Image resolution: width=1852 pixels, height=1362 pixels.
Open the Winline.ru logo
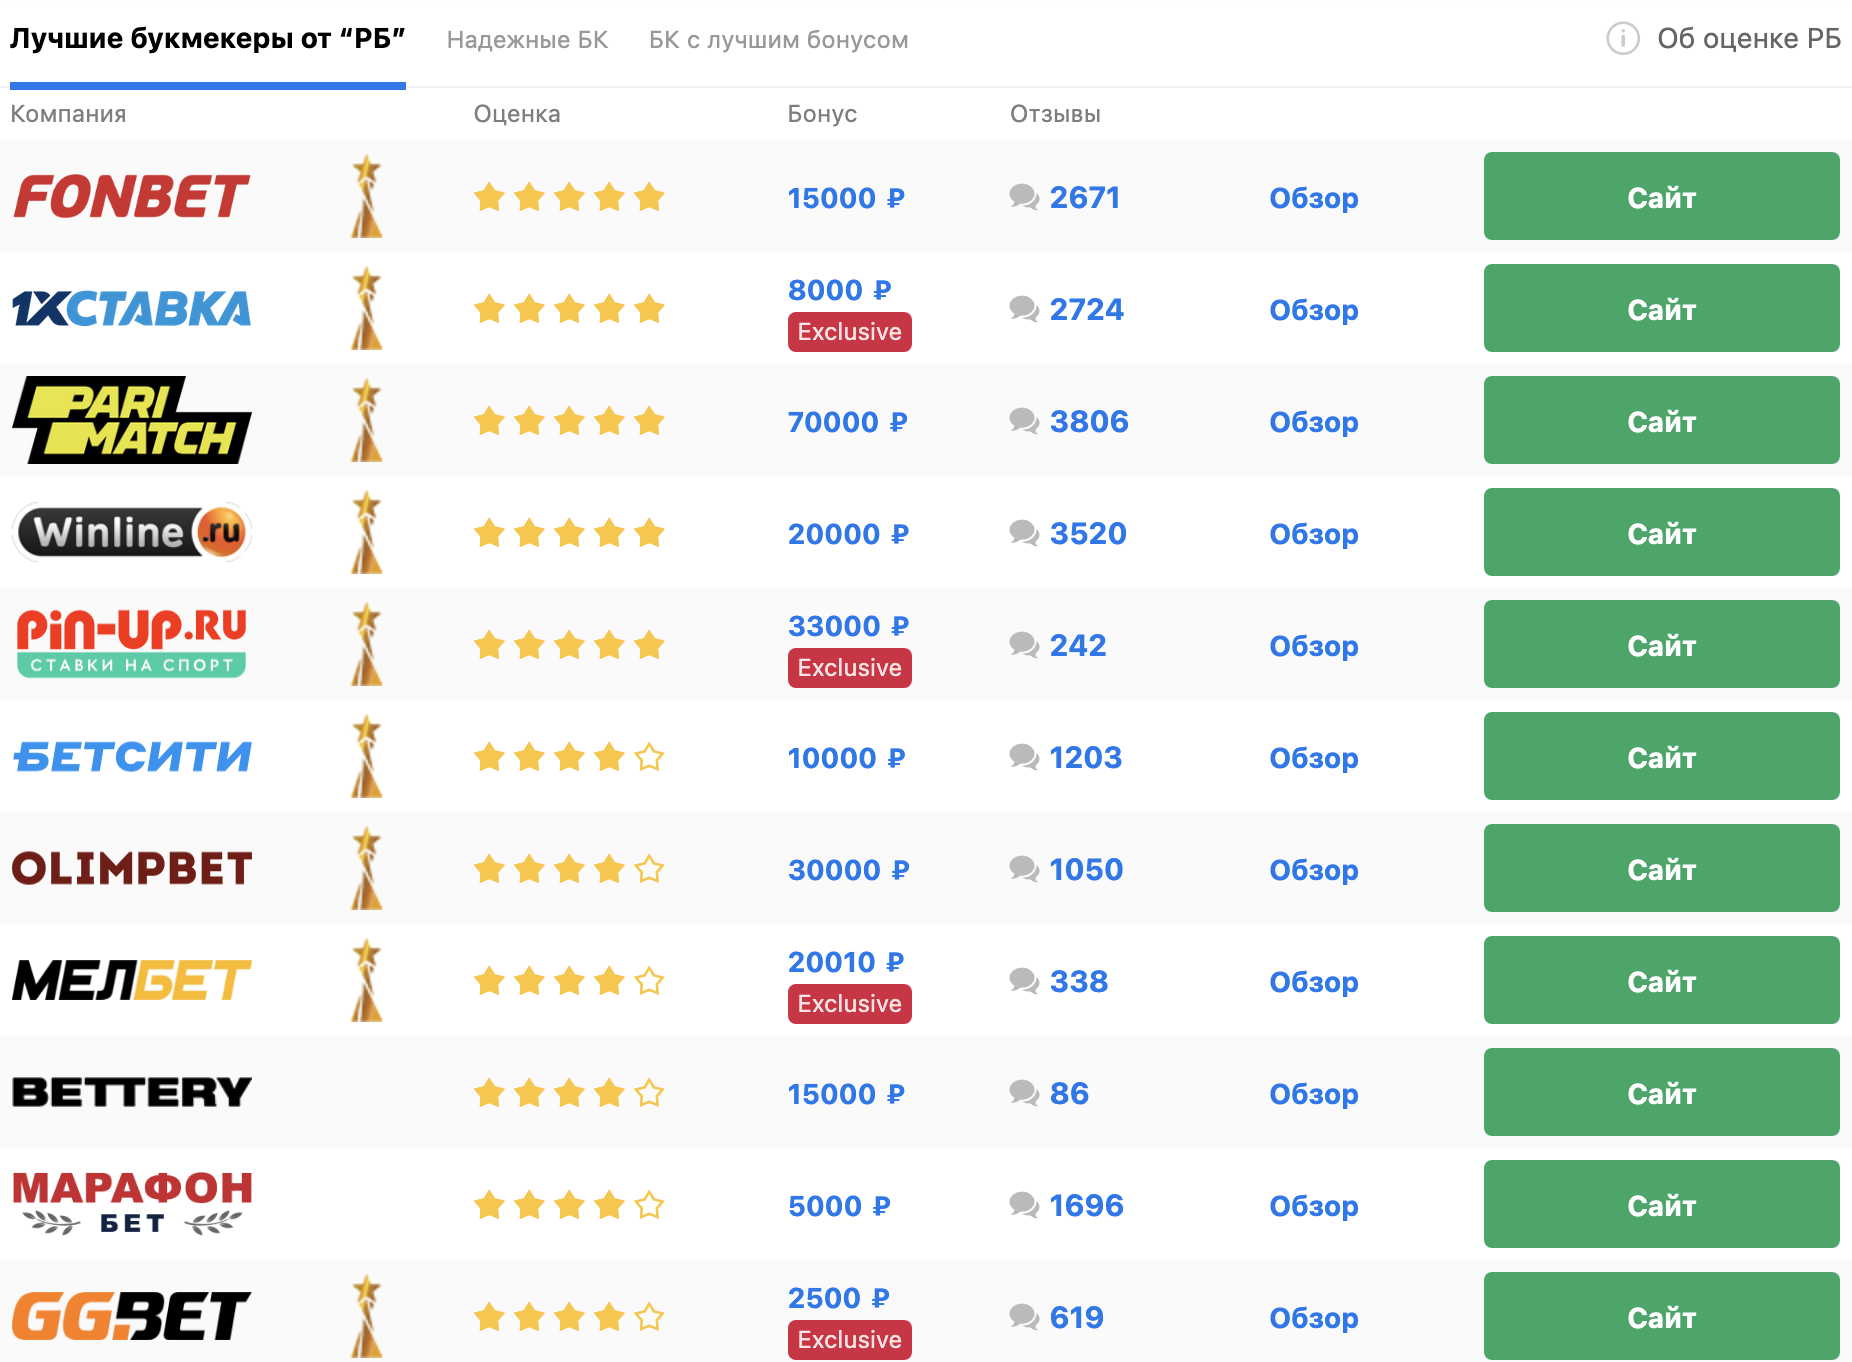[x=131, y=532]
